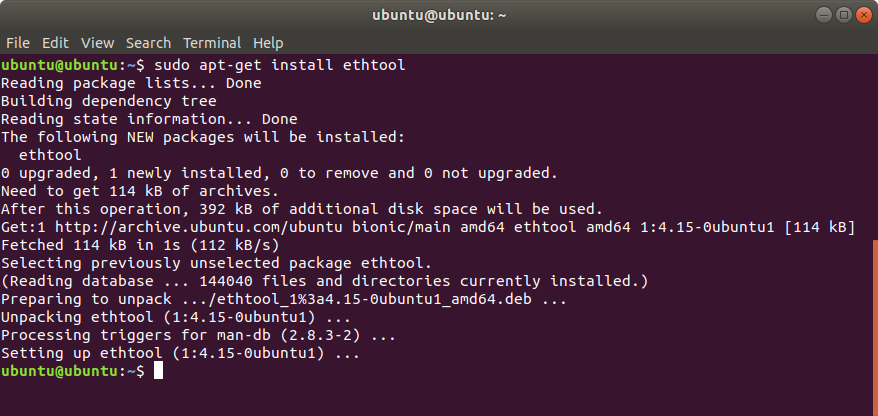The image size is (878, 416).
Task: Click the 'Processing triggers for man-db' line
Action: tap(199, 335)
